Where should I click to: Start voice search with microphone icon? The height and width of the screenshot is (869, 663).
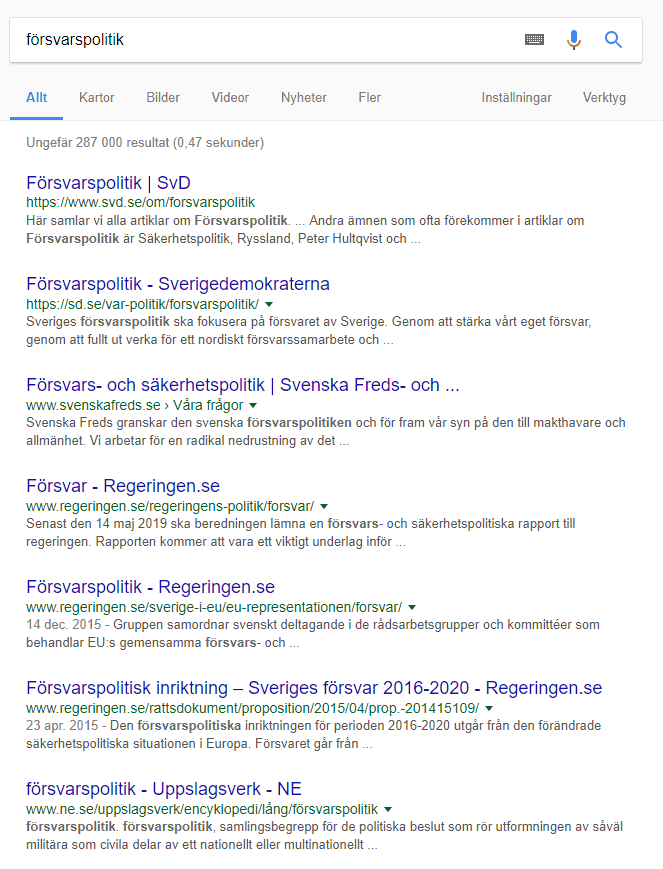pos(574,40)
